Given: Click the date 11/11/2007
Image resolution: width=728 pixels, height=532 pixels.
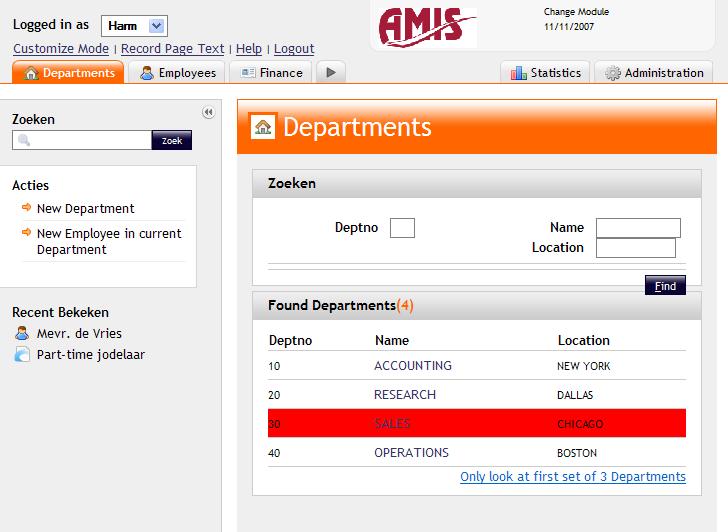Looking at the screenshot, I should [x=569, y=26].
